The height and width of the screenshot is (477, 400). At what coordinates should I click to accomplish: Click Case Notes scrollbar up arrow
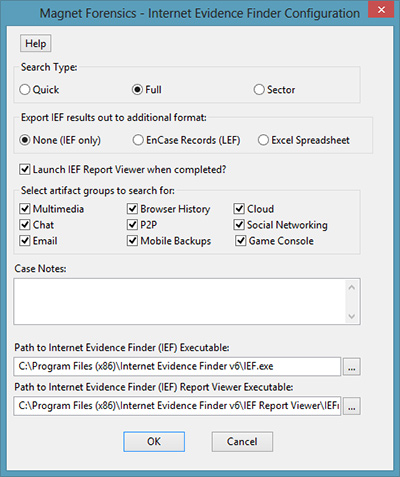(352, 287)
